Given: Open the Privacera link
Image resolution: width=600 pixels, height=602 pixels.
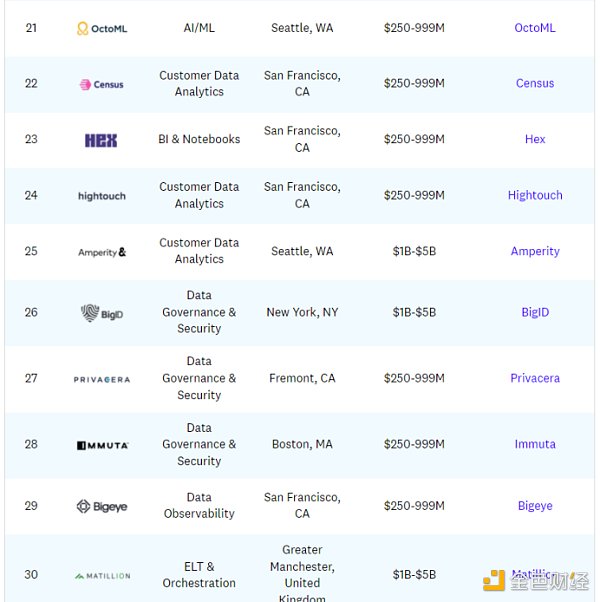Looking at the screenshot, I should point(535,378).
